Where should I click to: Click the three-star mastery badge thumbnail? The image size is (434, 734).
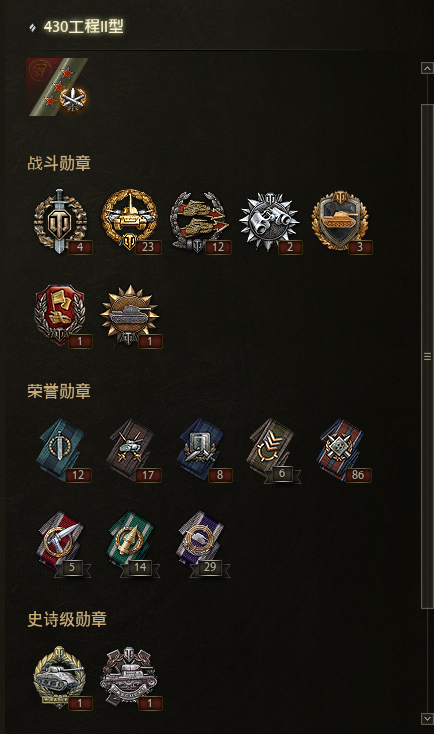click(x=58, y=87)
